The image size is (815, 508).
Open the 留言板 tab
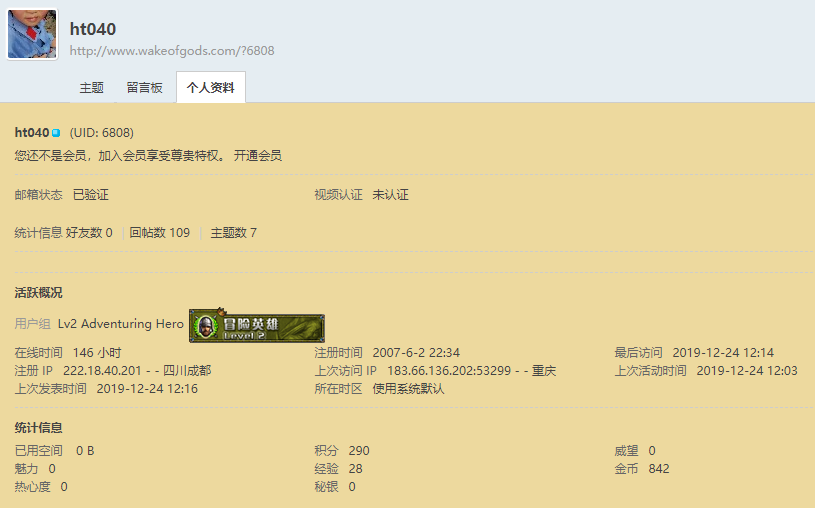[144, 88]
